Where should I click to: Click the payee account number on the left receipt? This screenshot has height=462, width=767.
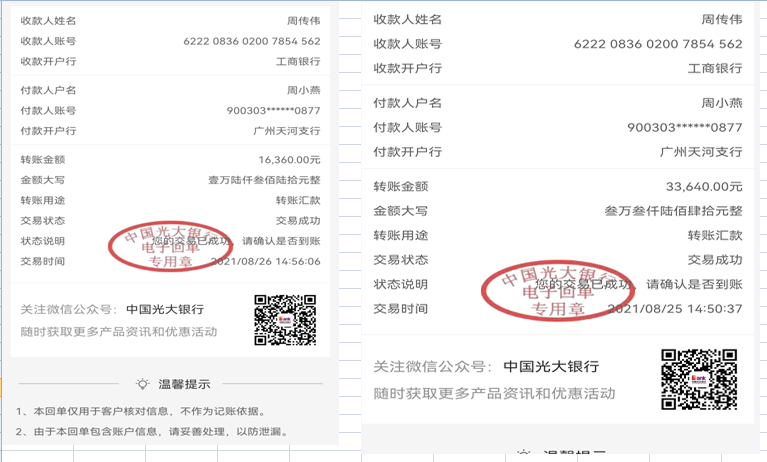pos(252,41)
